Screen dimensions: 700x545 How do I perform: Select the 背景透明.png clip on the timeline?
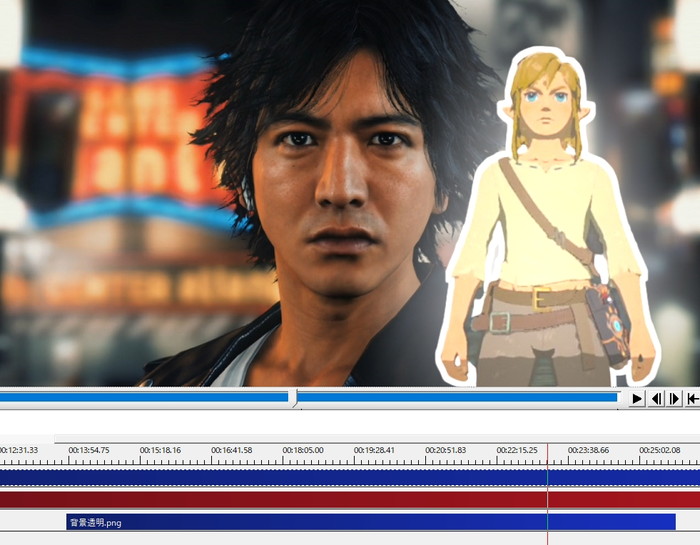(371, 522)
